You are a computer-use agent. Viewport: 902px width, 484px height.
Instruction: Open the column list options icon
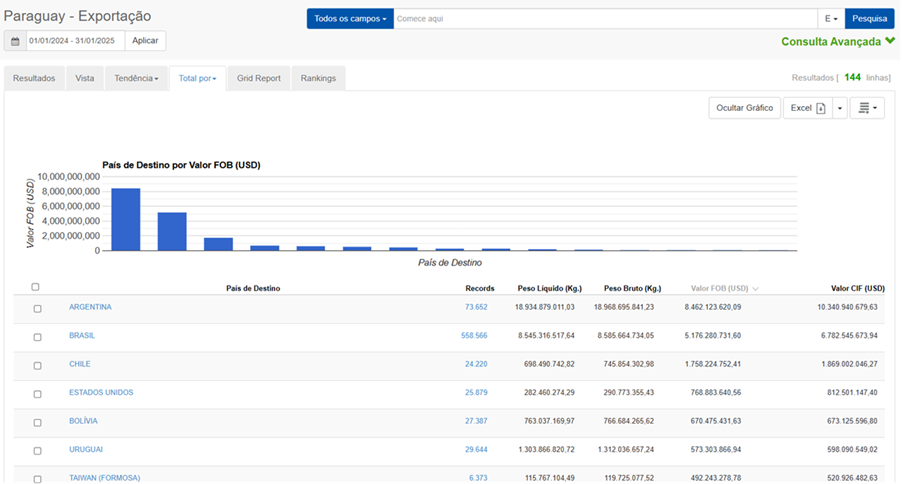point(866,108)
